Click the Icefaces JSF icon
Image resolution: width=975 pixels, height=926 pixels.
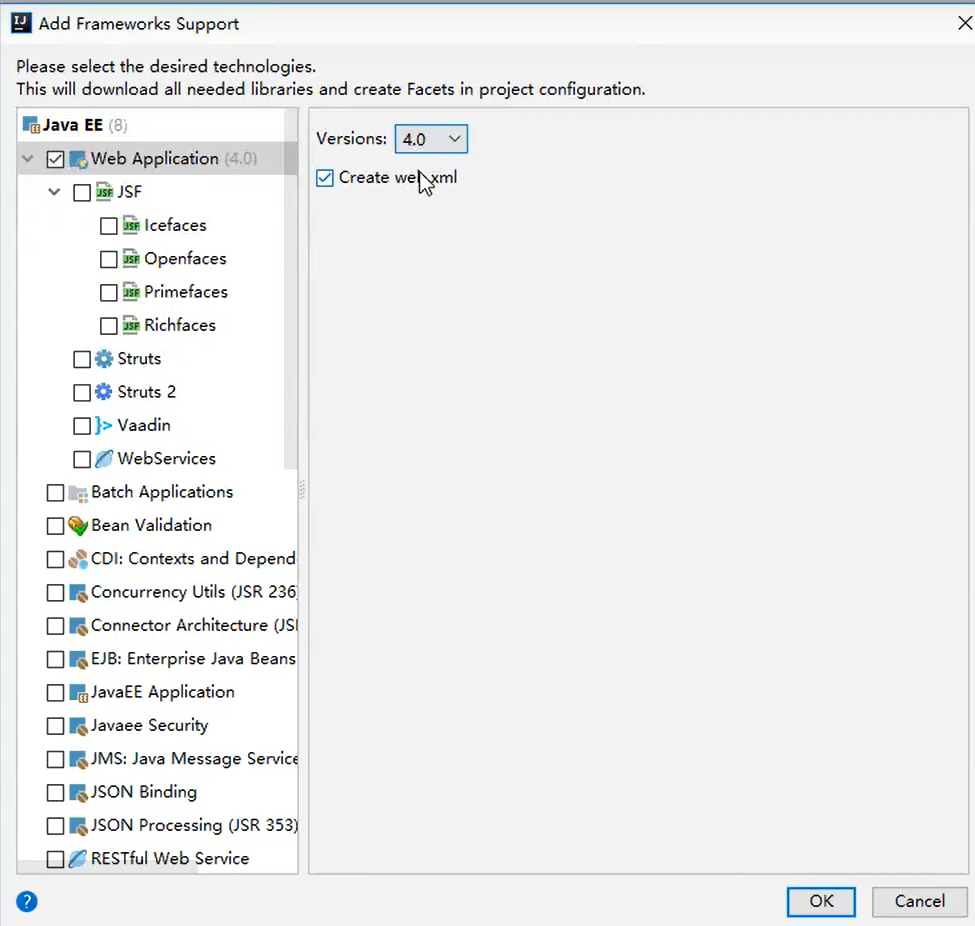click(131, 225)
